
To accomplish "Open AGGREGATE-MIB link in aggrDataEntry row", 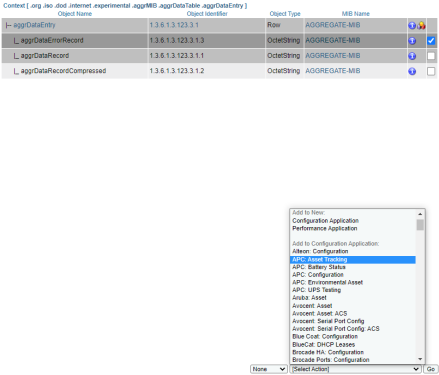I will (x=333, y=25).
